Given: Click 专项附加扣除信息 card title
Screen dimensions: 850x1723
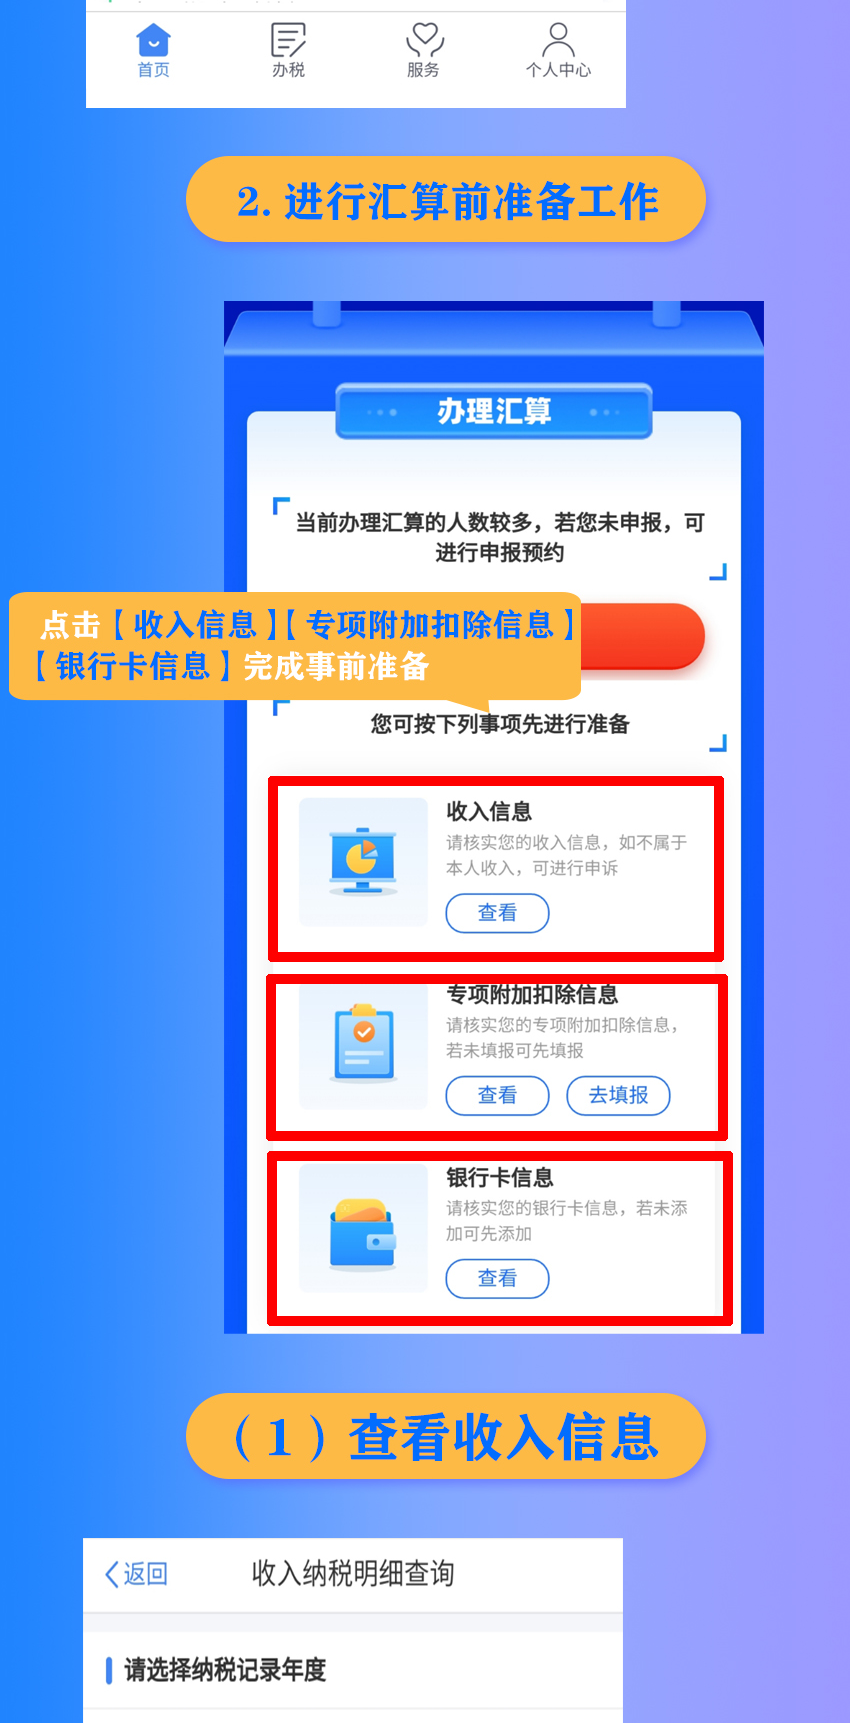Looking at the screenshot, I should 532,994.
